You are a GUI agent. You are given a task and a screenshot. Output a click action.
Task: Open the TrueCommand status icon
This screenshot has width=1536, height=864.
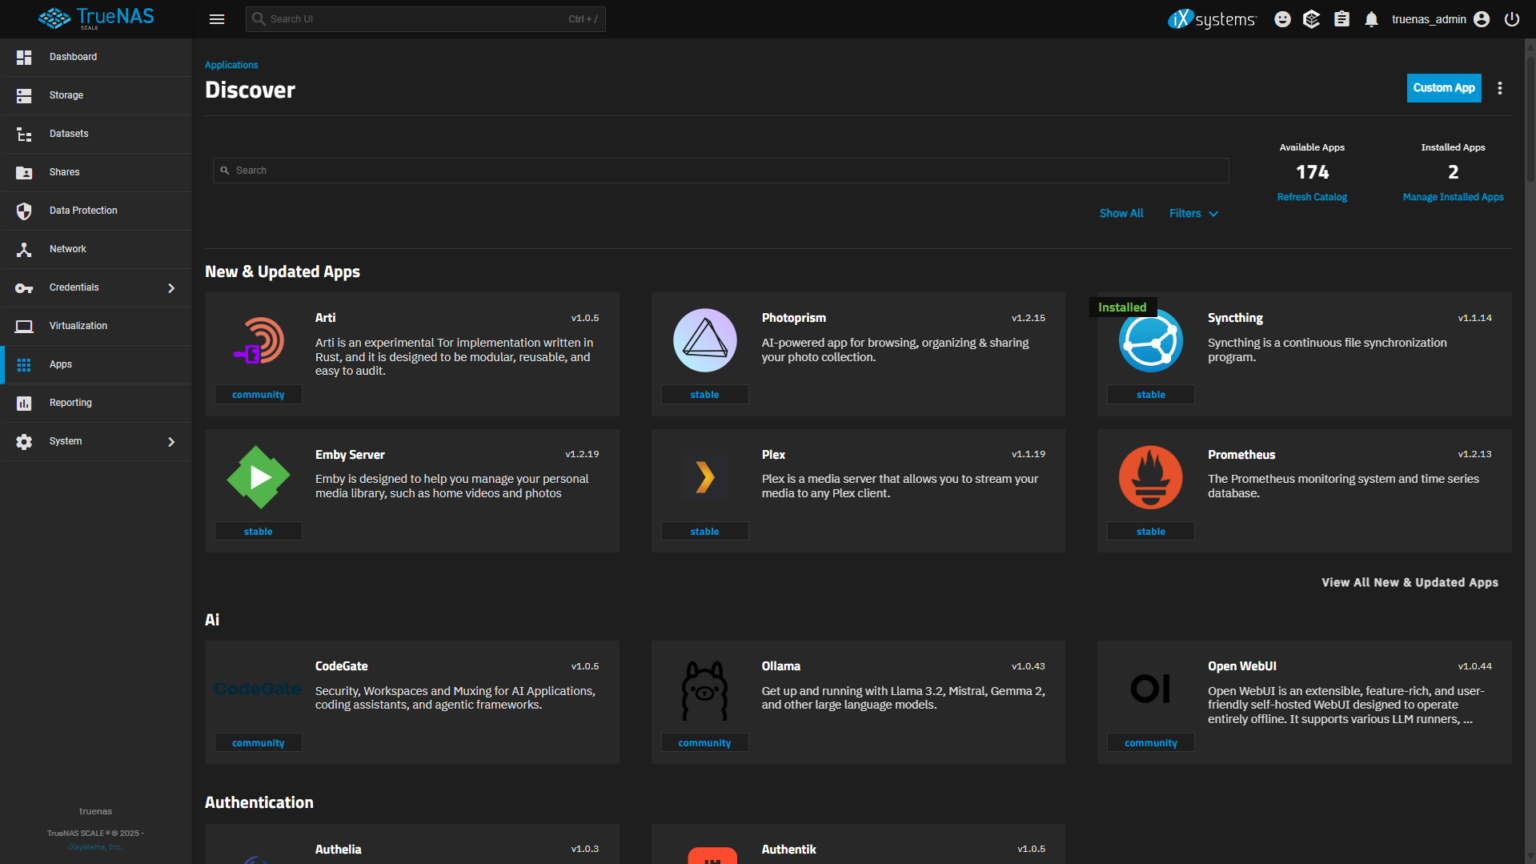click(x=1311, y=19)
